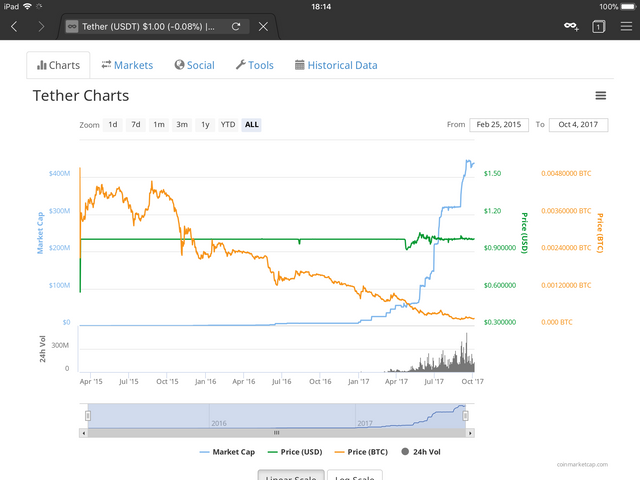Click the $400M market cap axis label
The width and height of the screenshot is (640, 480).
coord(60,173)
